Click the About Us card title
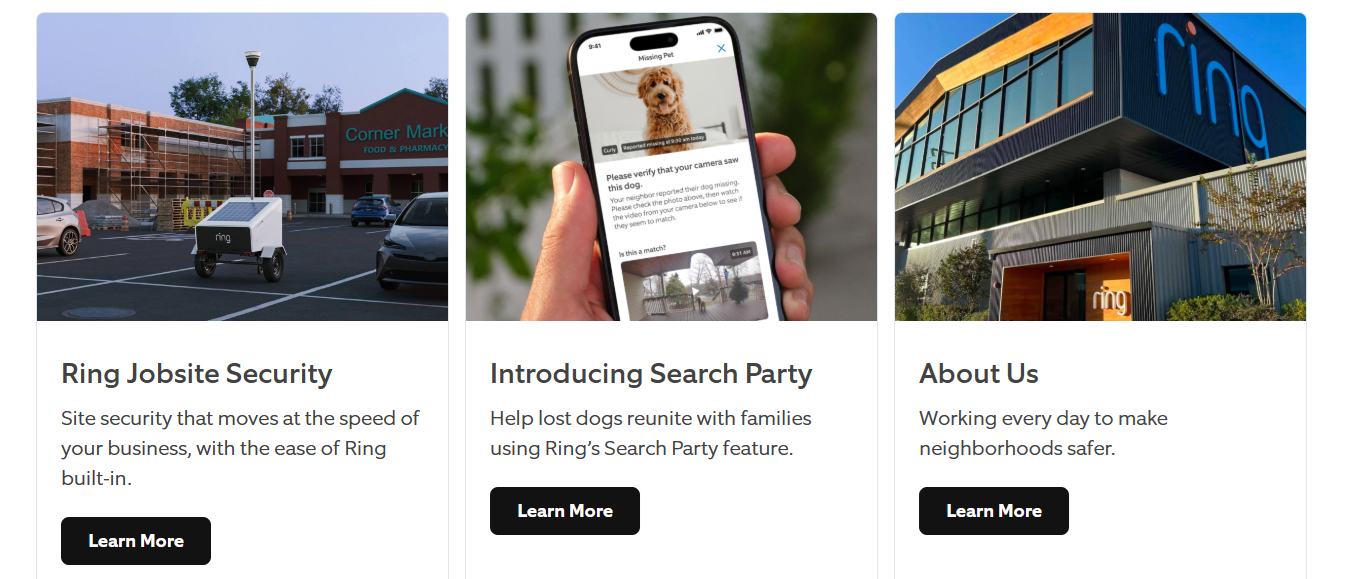Viewport: 1345px width, 579px height. click(979, 374)
